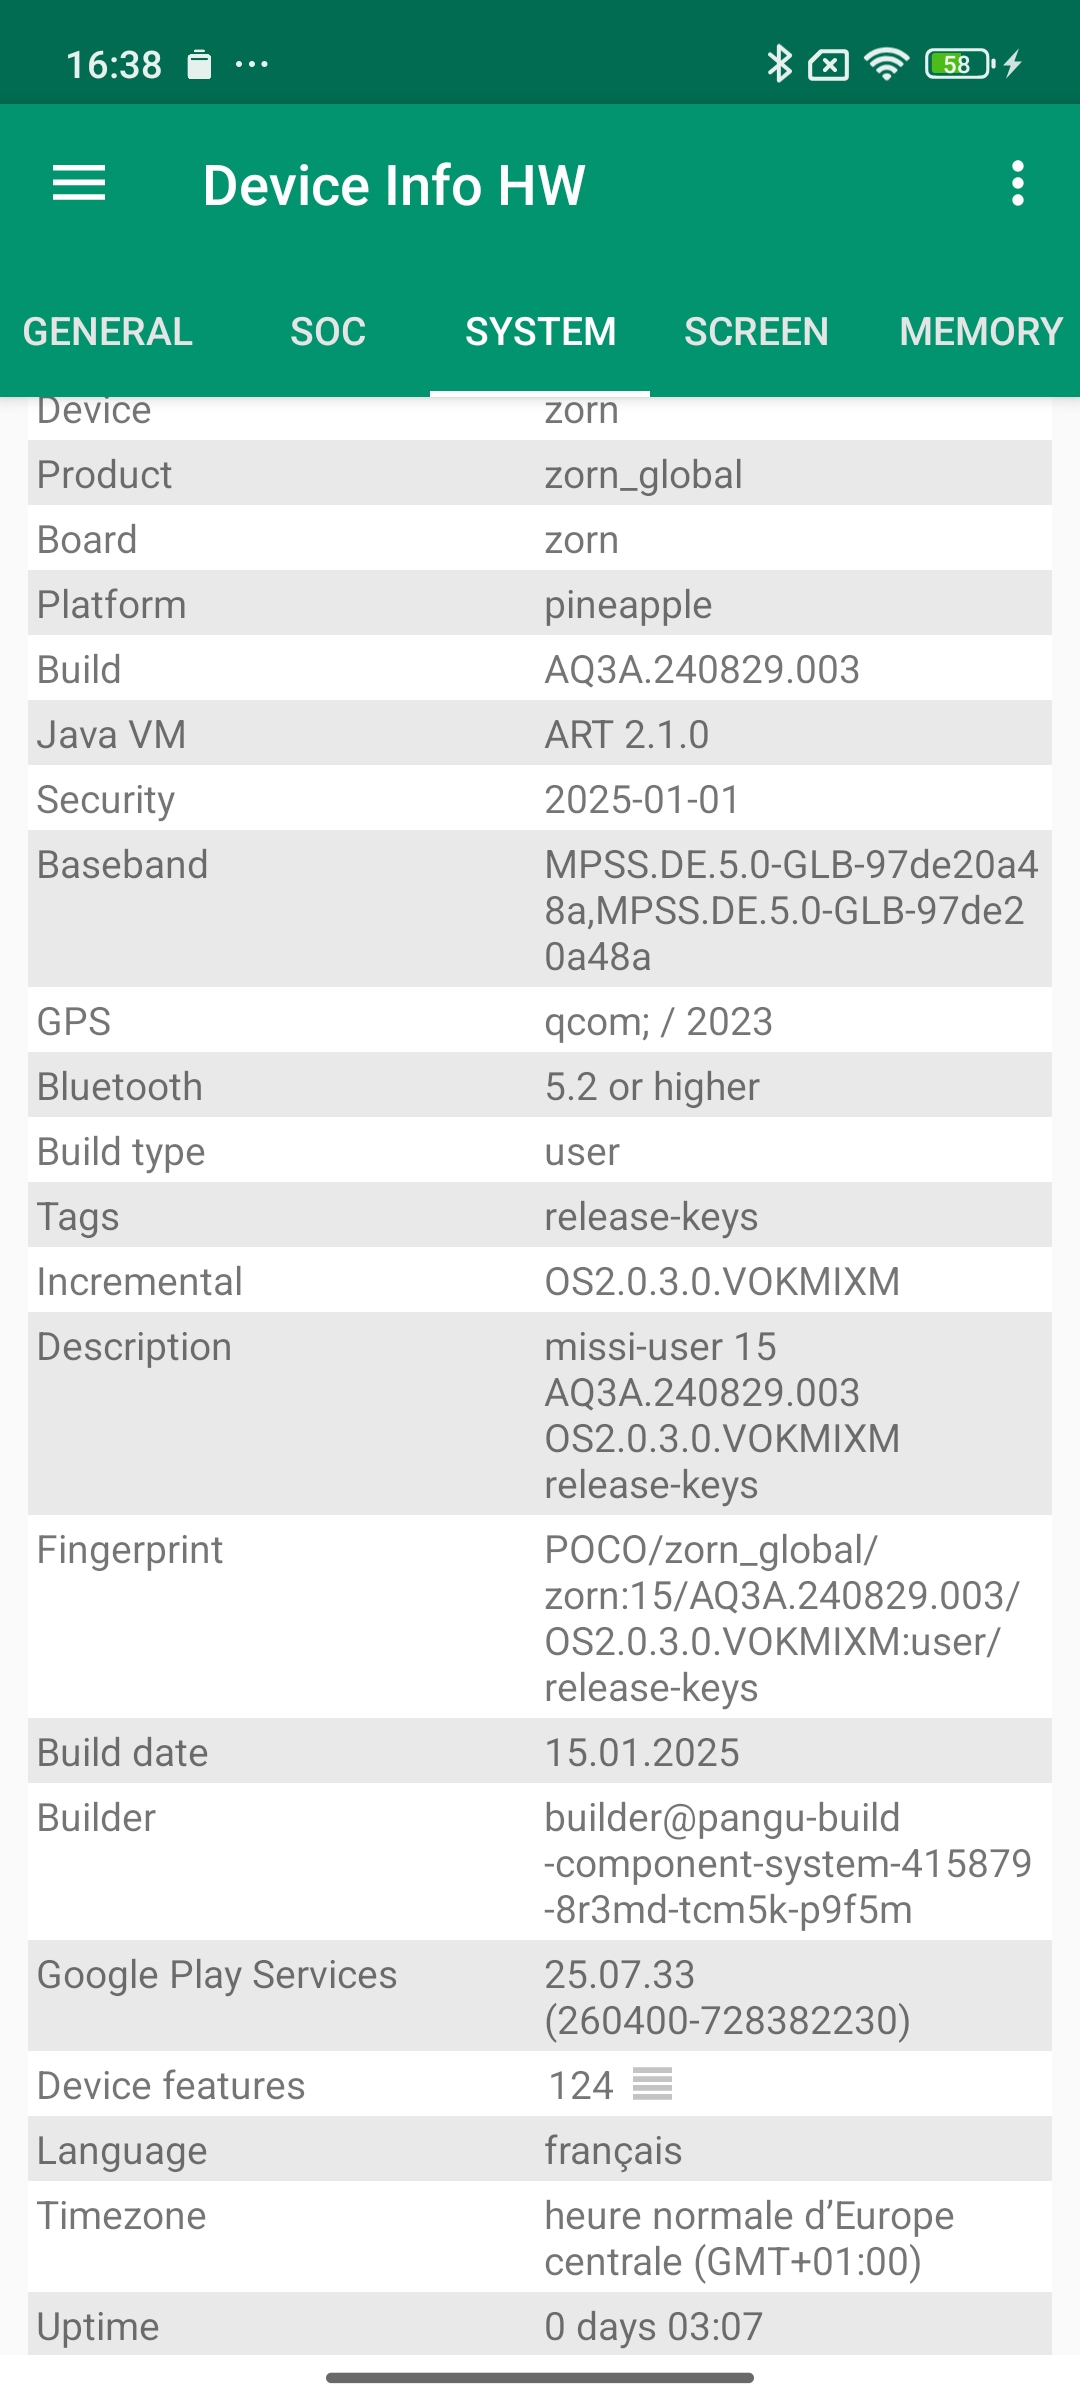Switch to the SOC tab
The width and height of the screenshot is (1080, 2400).
[328, 332]
